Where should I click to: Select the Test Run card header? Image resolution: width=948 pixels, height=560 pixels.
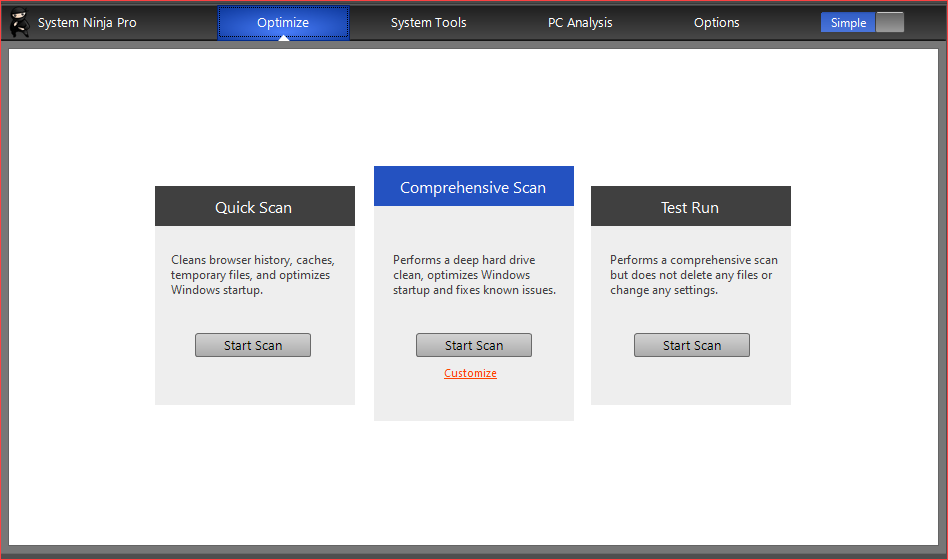click(x=690, y=206)
